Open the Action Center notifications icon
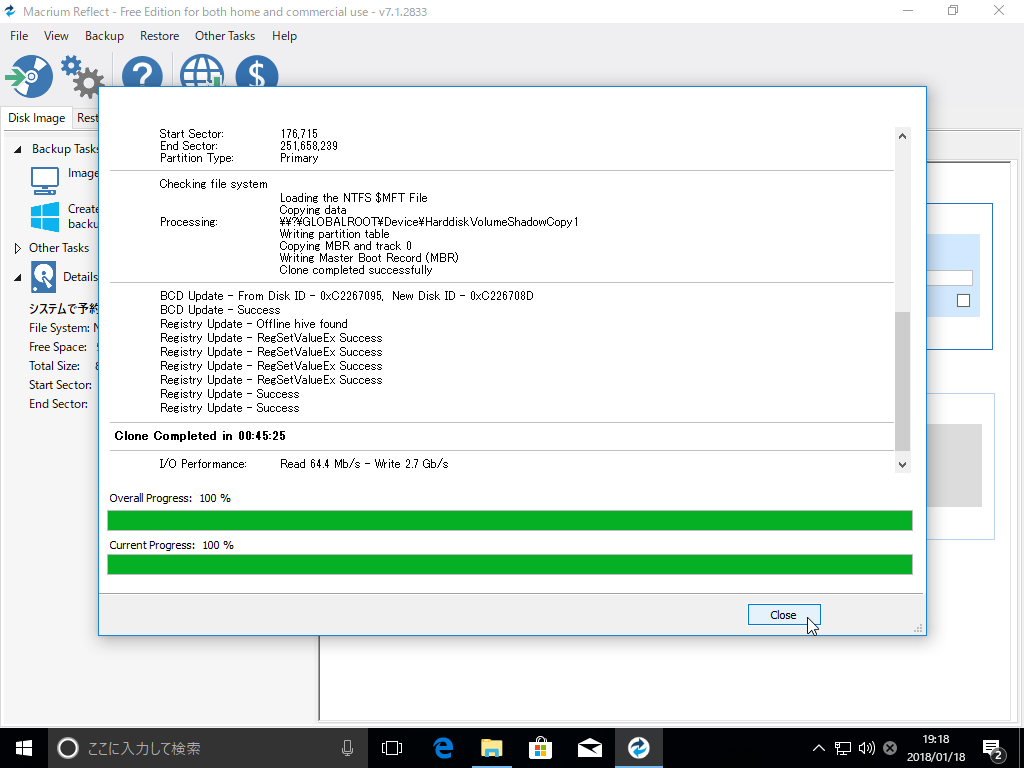The width and height of the screenshot is (1024, 768). coord(993,750)
